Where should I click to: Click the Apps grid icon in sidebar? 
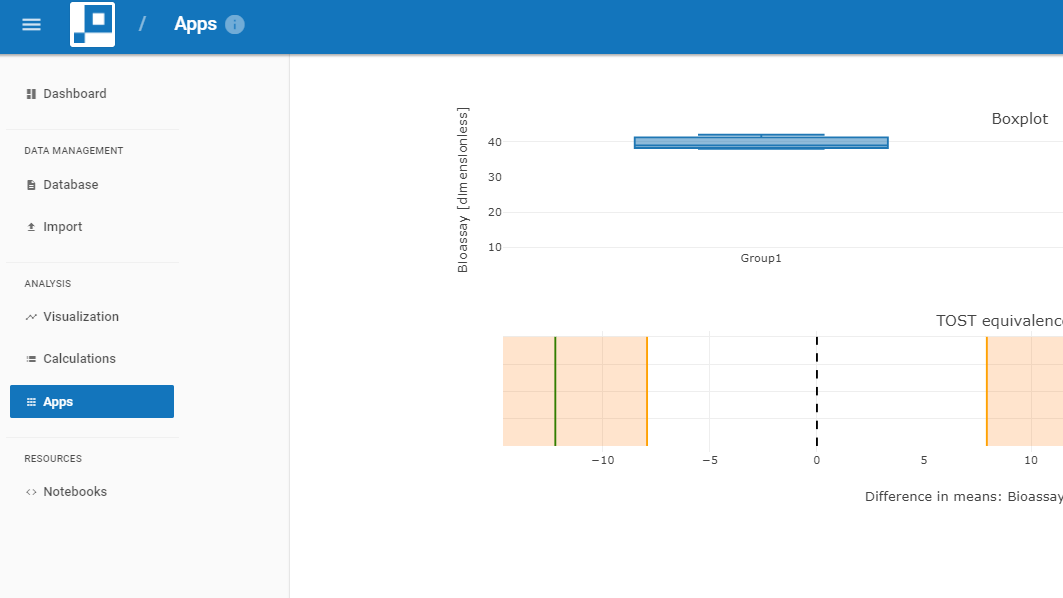31,402
